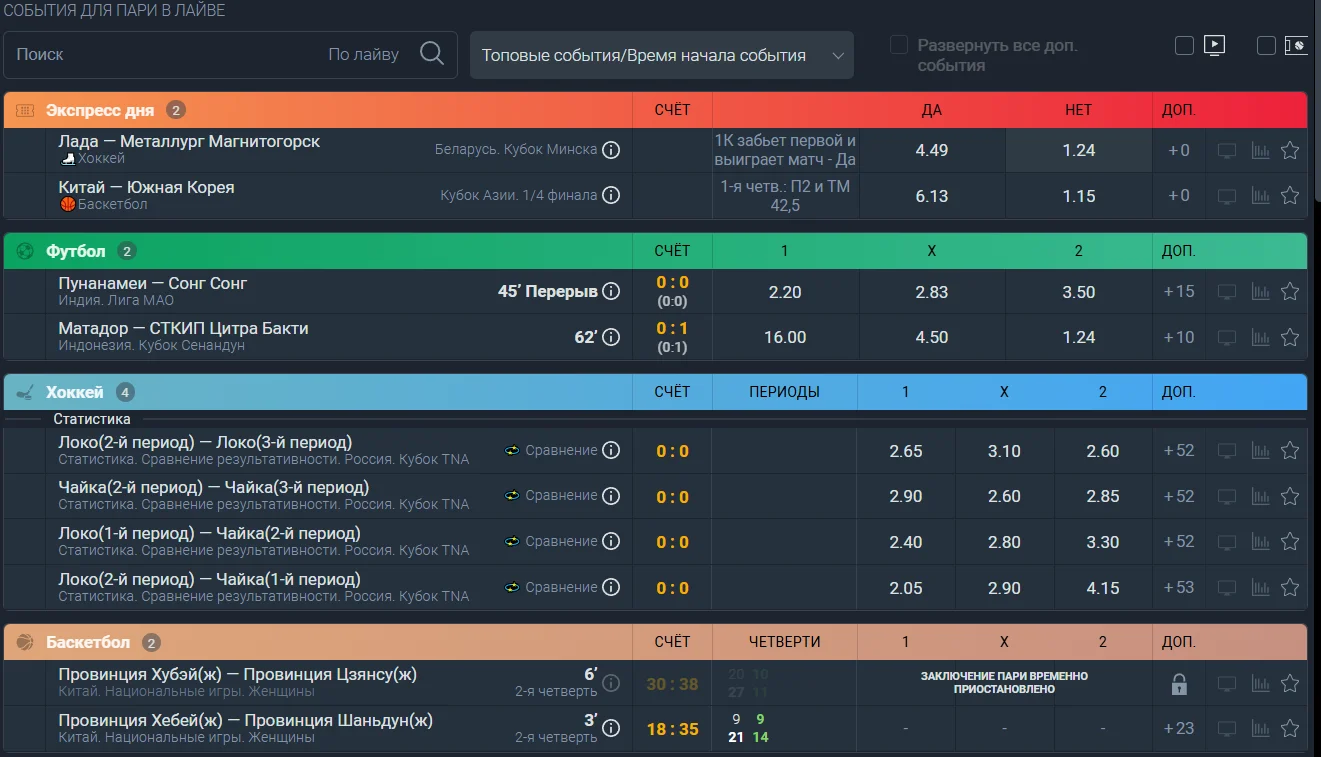Image resolution: width=1321 pixels, height=757 pixels.
Task: Click the video monitor icon for Матадор match
Action: (1227, 338)
